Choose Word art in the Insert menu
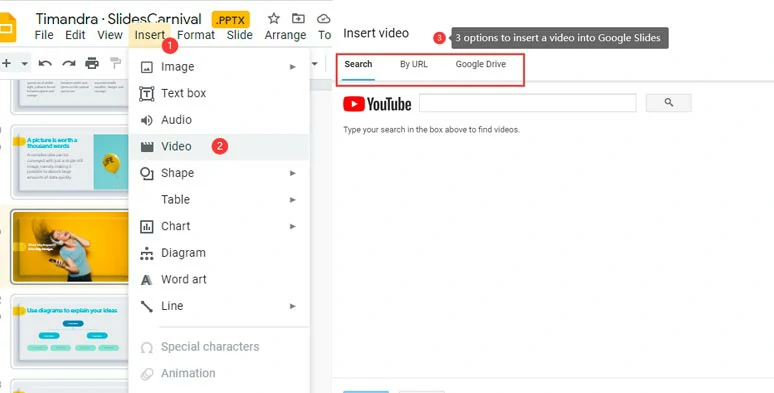This screenshot has width=774, height=393. click(x=219, y=279)
